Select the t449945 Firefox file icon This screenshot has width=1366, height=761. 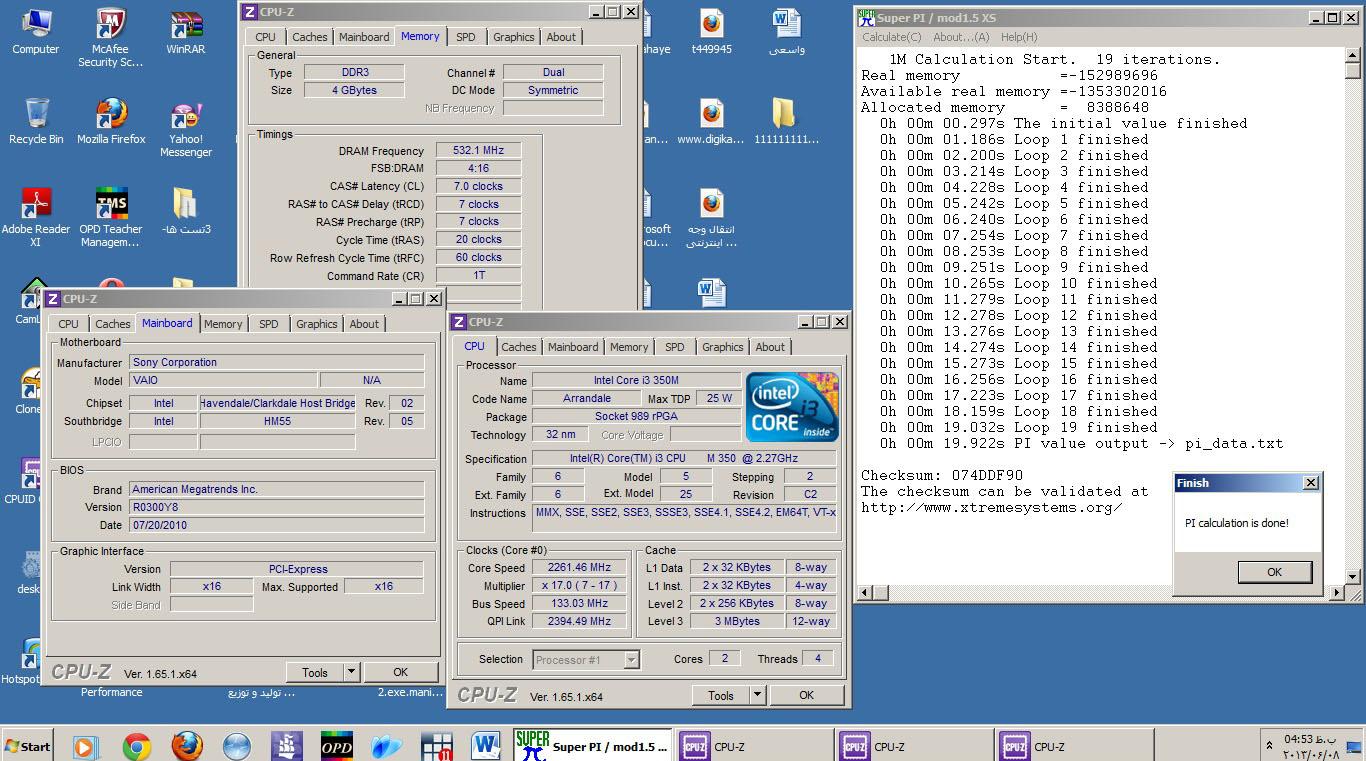click(x=711, y=32)
